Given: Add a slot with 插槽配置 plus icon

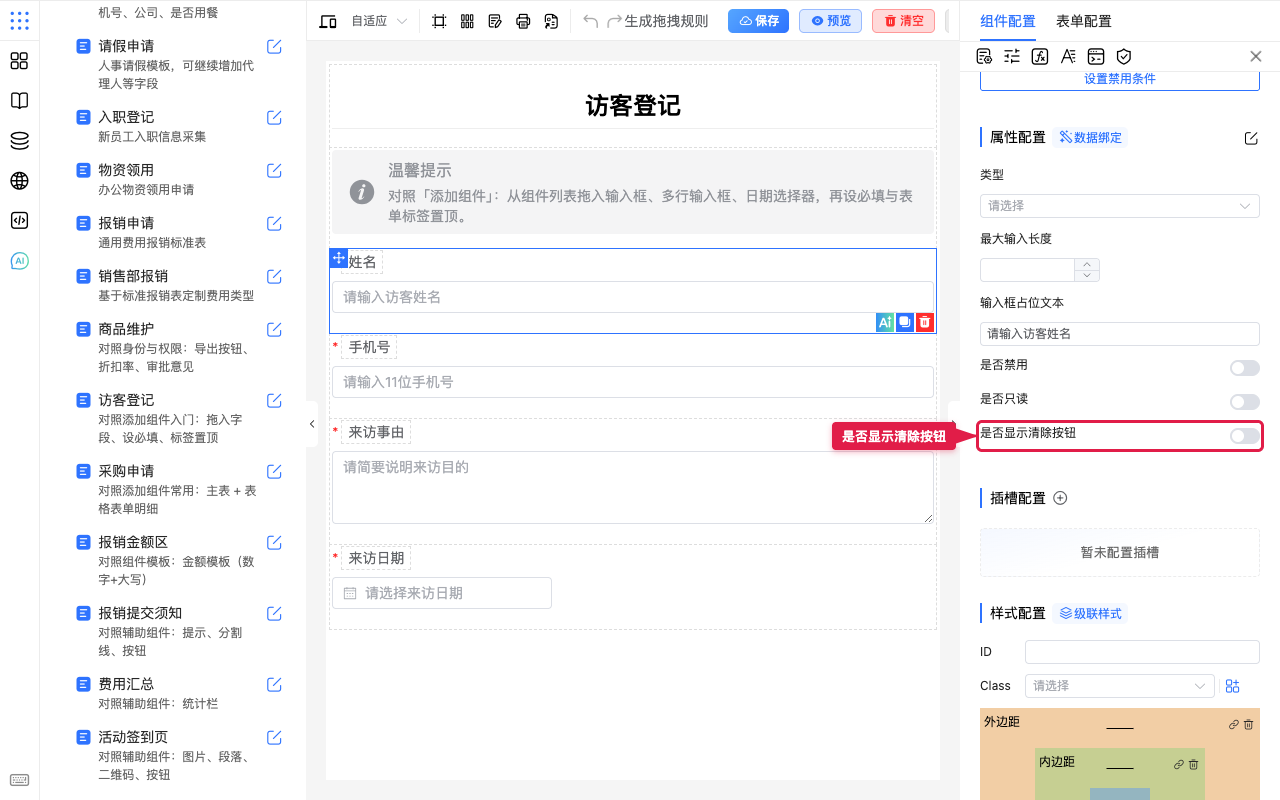Looking at the screenshot, I should point(1061,498).
